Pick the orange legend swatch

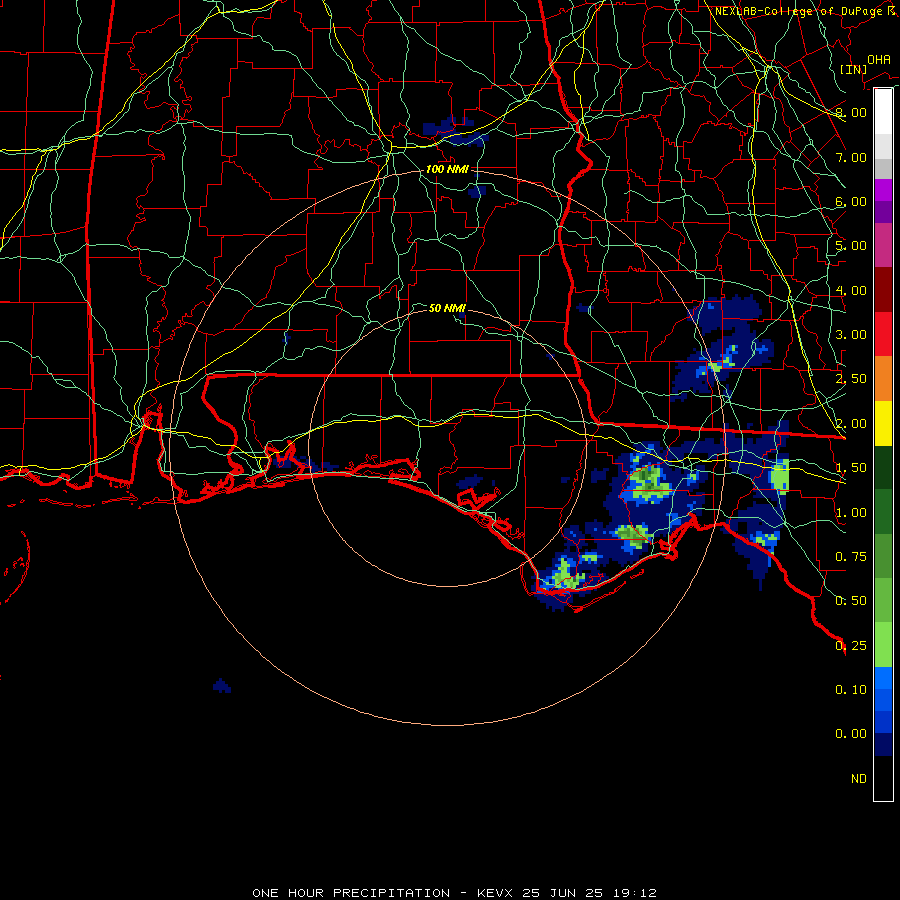883,379
